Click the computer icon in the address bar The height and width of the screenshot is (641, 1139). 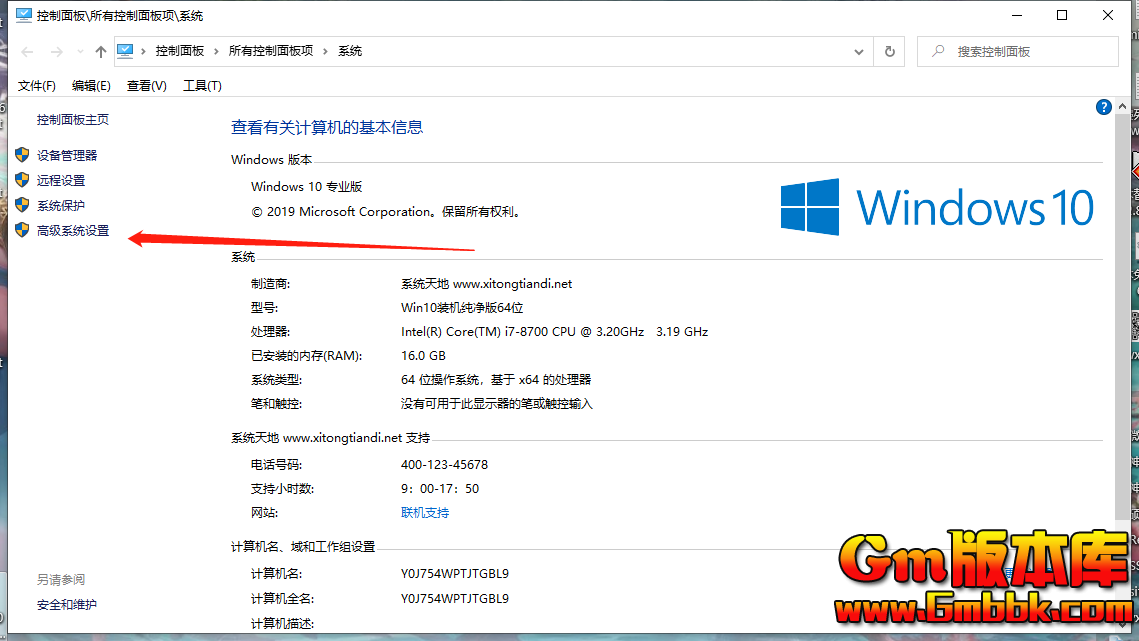[x=126, y=51]
